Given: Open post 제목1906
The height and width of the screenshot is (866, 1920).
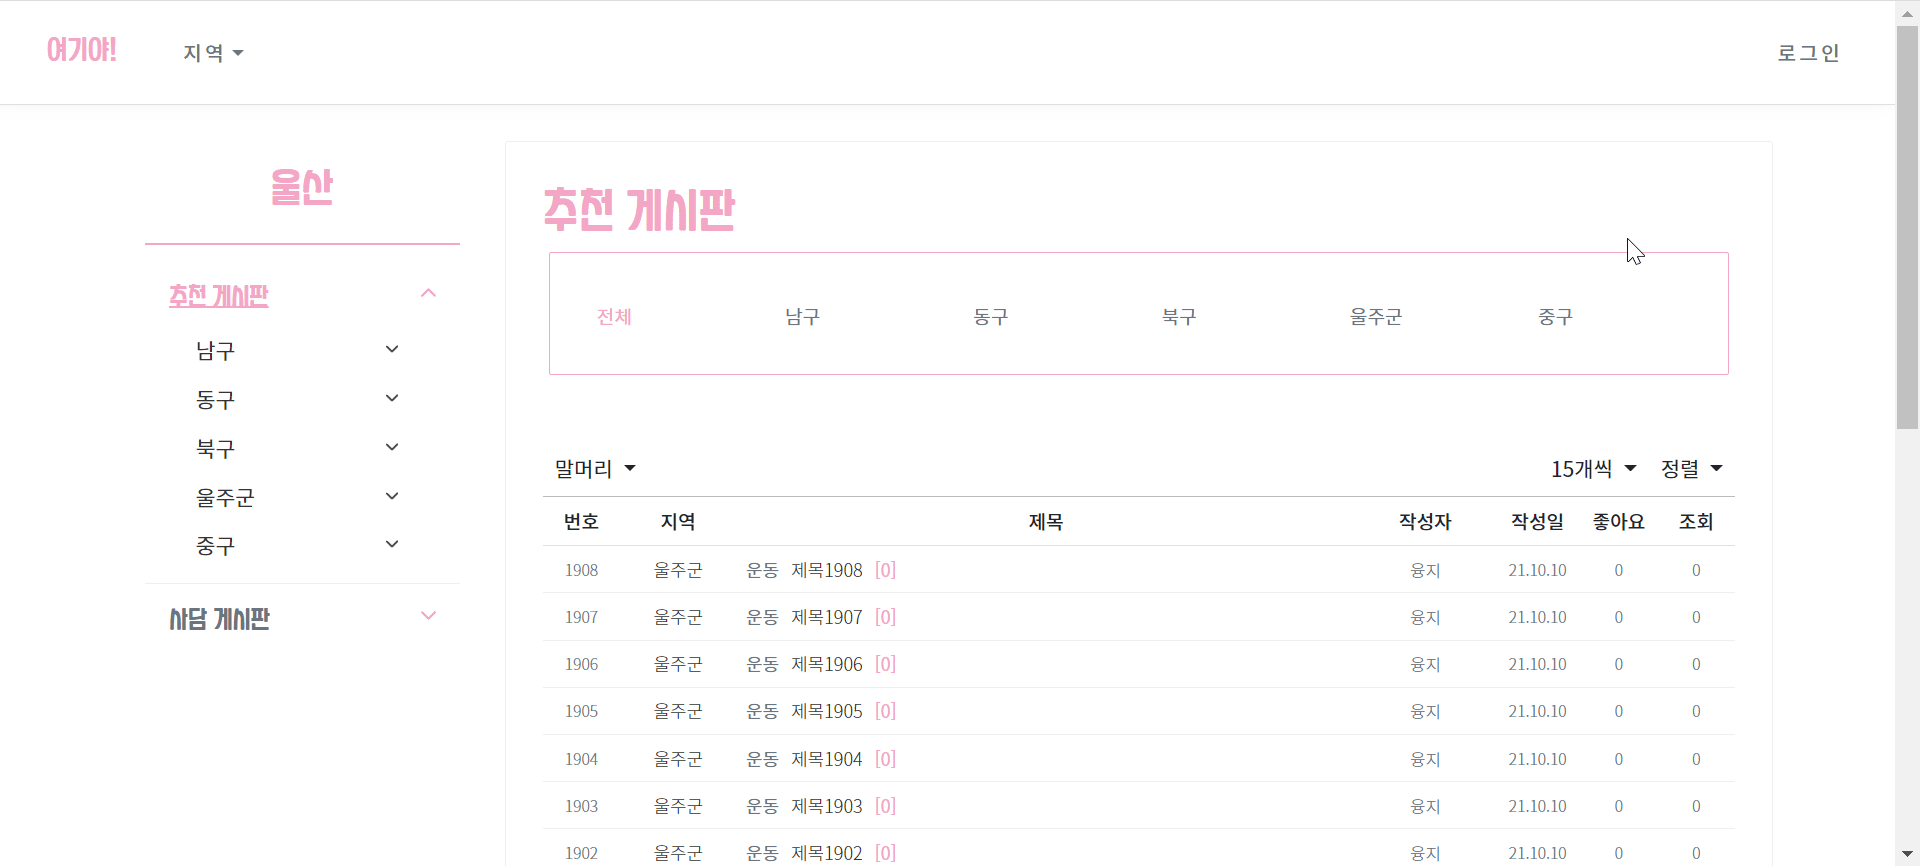Looking at the screenshot, I should click(x=826, y=664).
